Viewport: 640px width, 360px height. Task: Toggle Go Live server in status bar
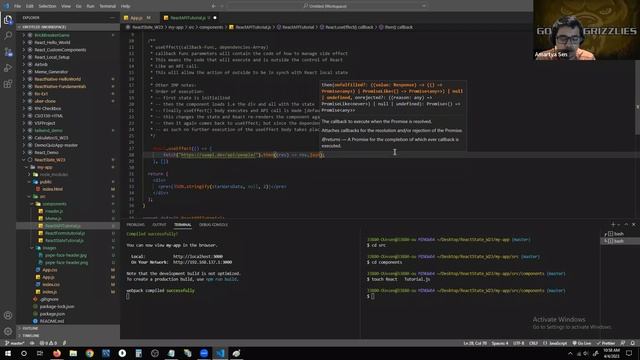pos(582,343)
